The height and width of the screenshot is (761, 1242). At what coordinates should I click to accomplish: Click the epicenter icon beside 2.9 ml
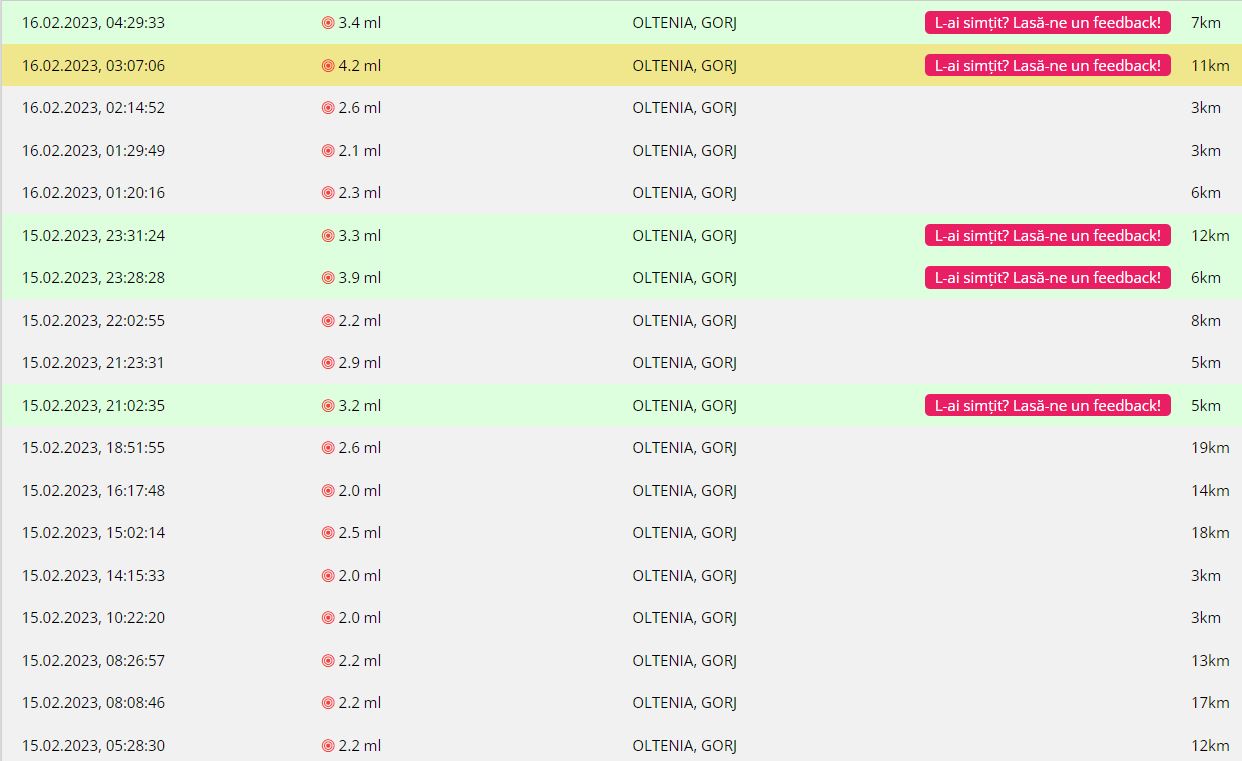click(328, 363)
